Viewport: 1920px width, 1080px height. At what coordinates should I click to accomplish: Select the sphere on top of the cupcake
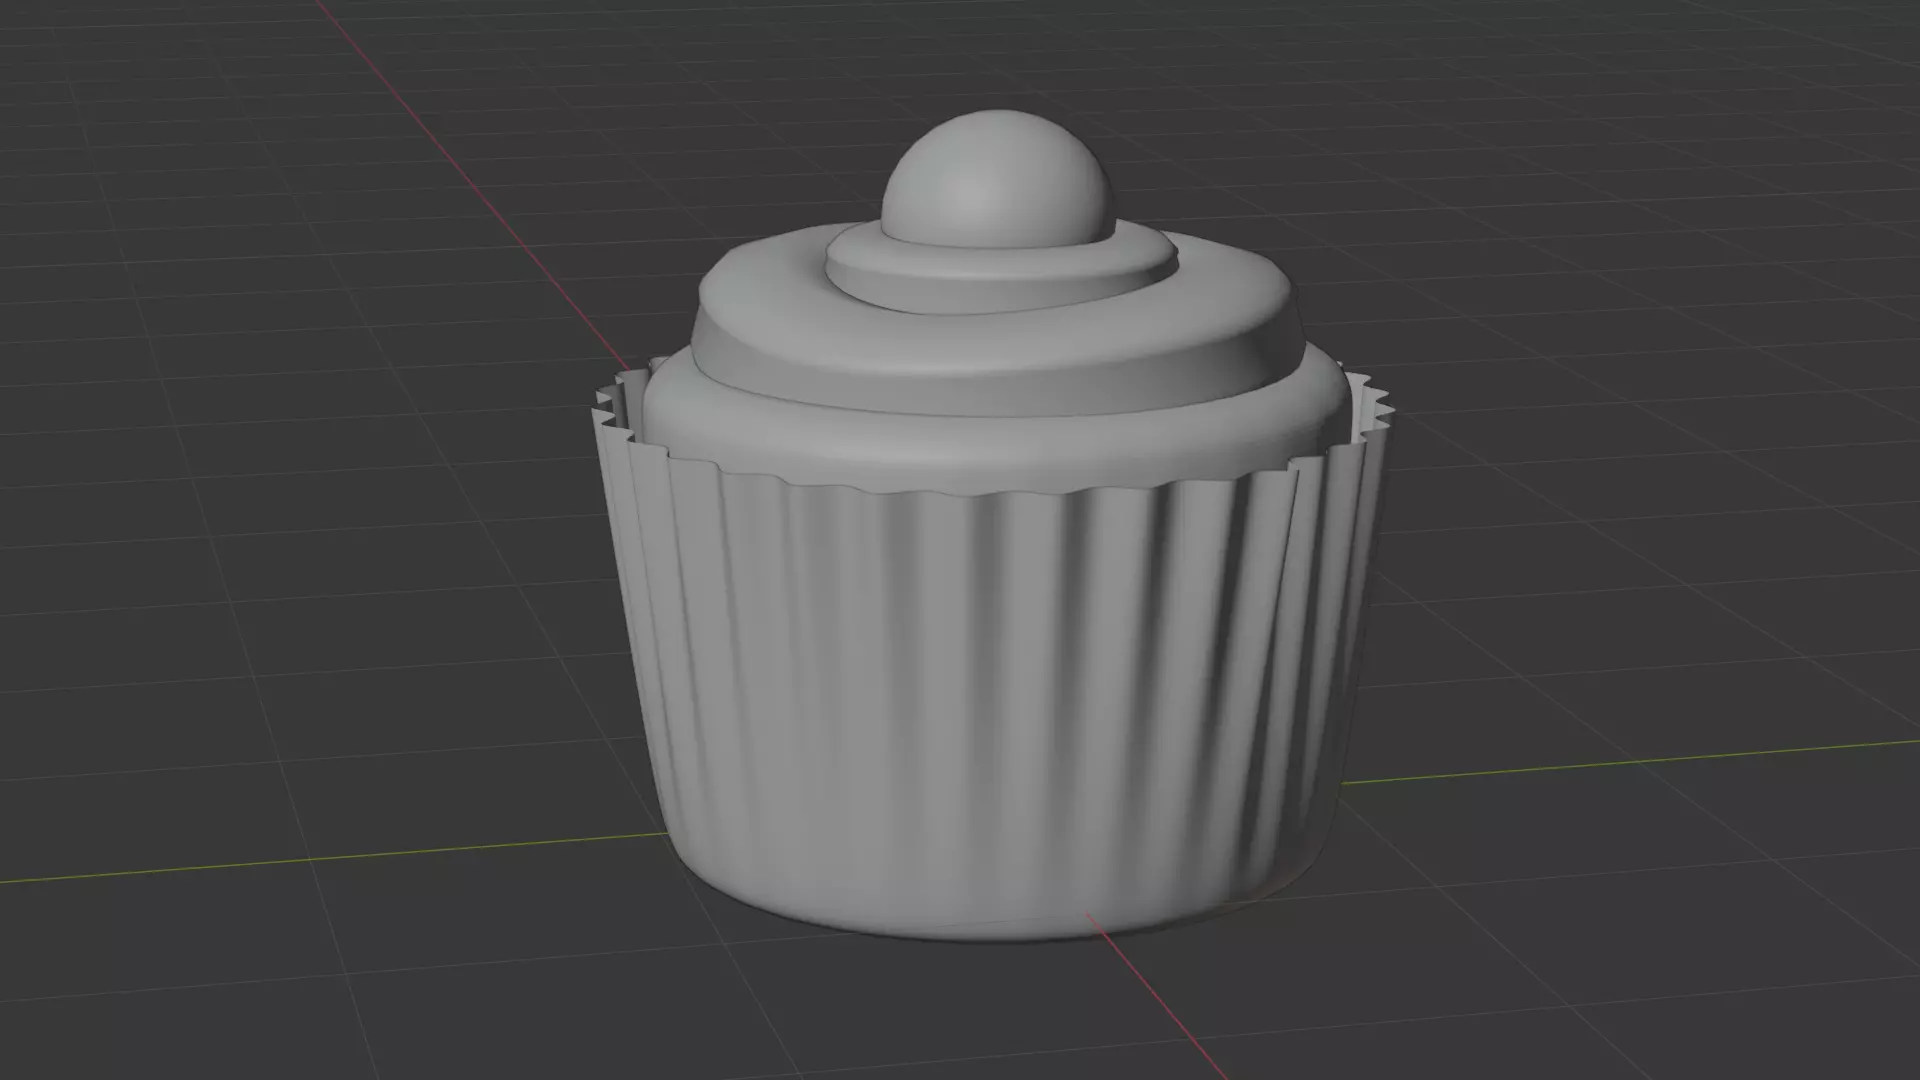coord(996,180)
